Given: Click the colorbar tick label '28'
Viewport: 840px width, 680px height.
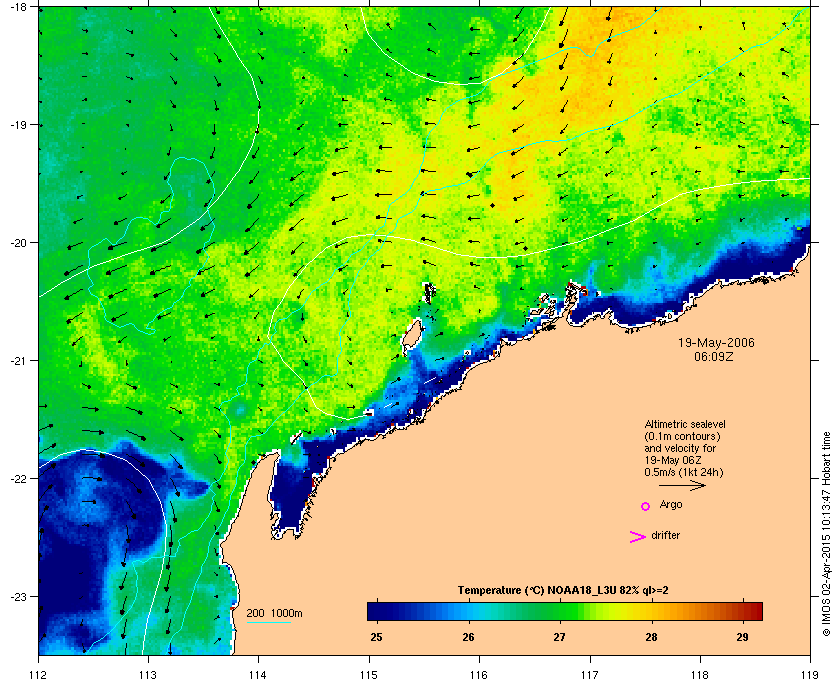Looking at the screenshot, I should pyautogui.click(x=651, y=637).
